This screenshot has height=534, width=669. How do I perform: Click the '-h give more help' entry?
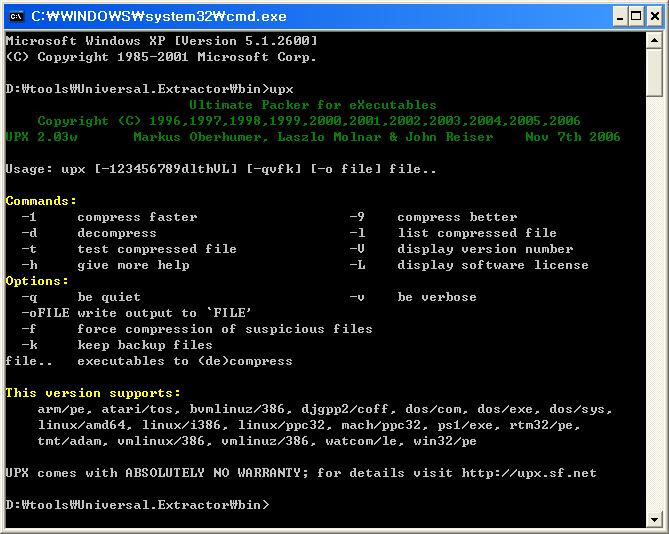(x=105, y=265)
